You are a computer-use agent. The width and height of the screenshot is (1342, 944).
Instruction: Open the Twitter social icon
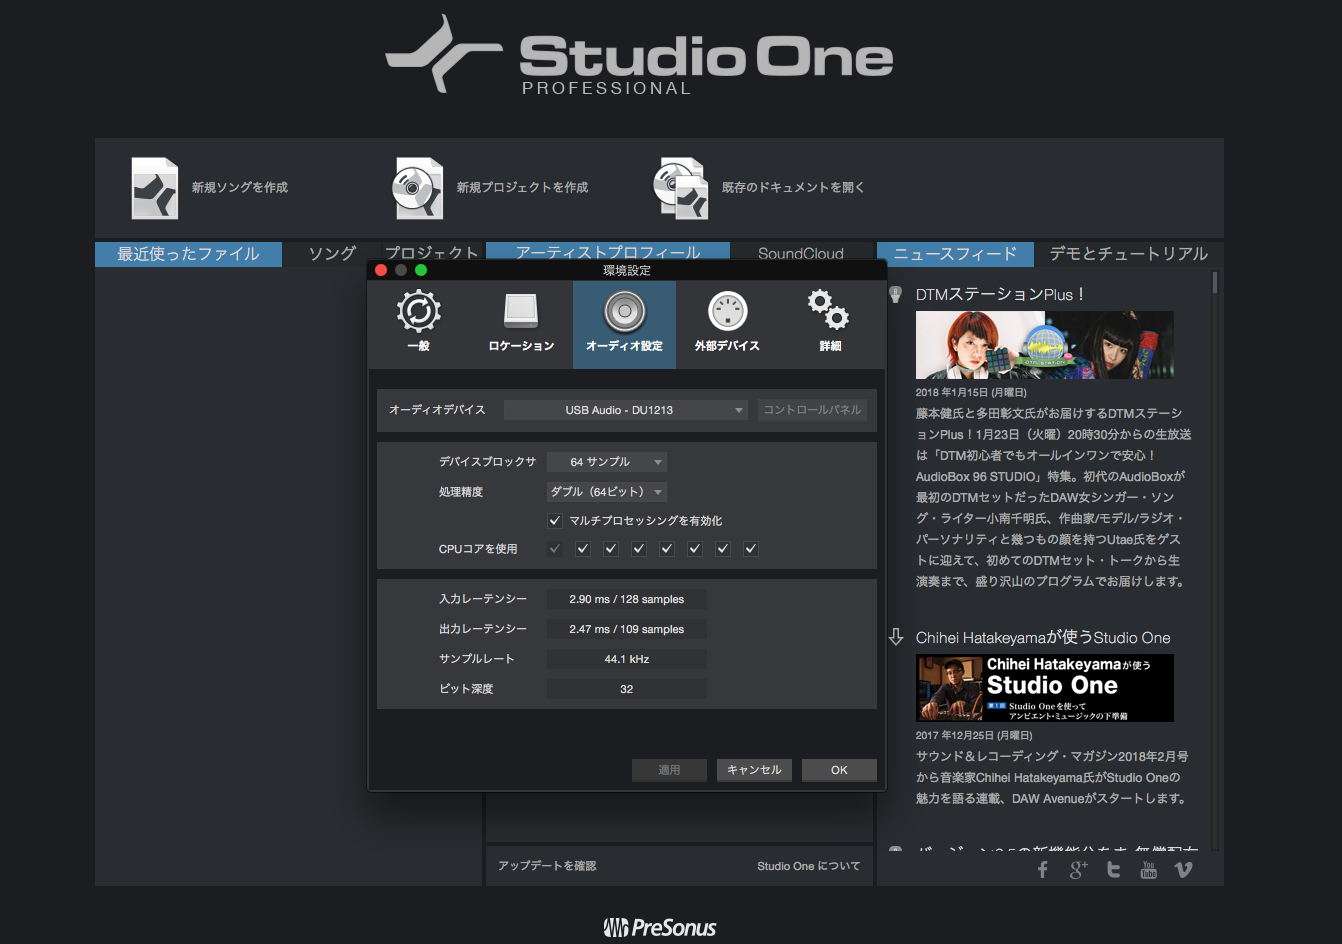(x=1113, y=869)
